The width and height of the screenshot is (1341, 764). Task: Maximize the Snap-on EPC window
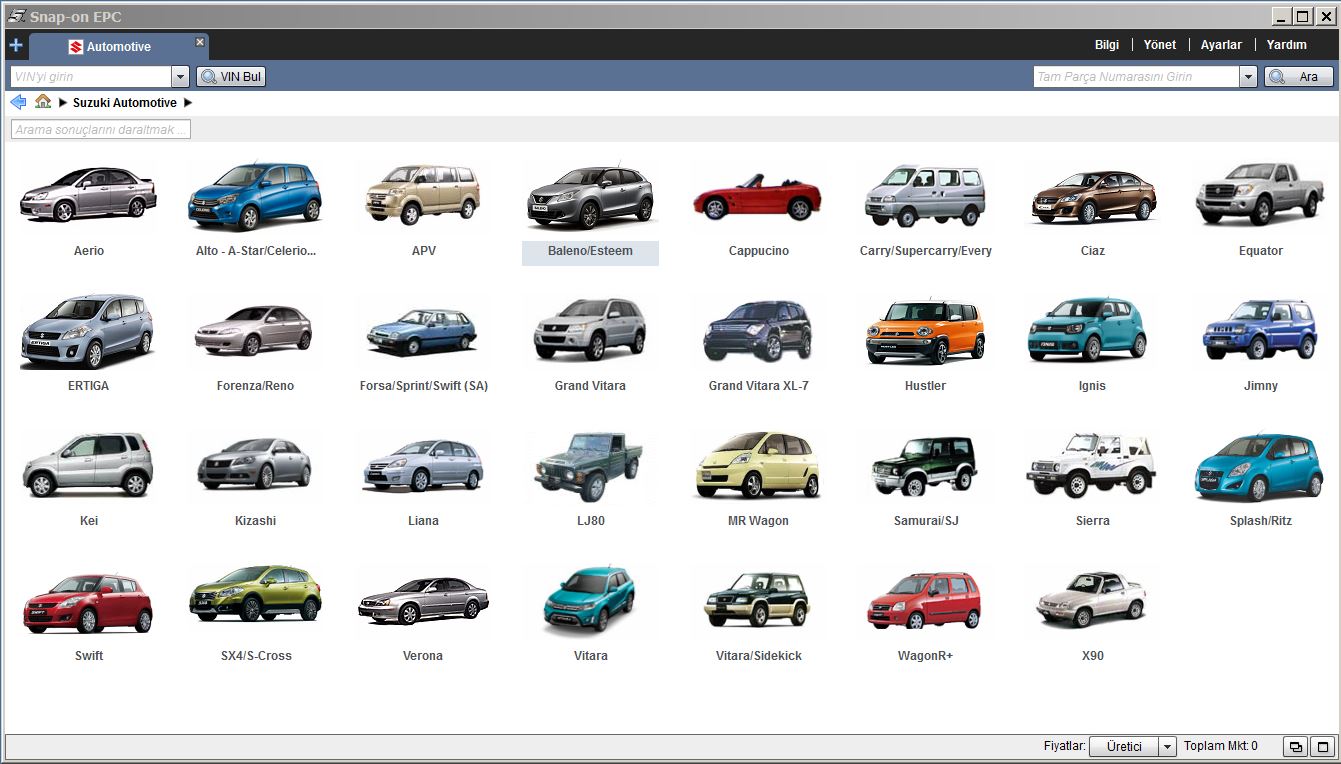pos(1301,16)
